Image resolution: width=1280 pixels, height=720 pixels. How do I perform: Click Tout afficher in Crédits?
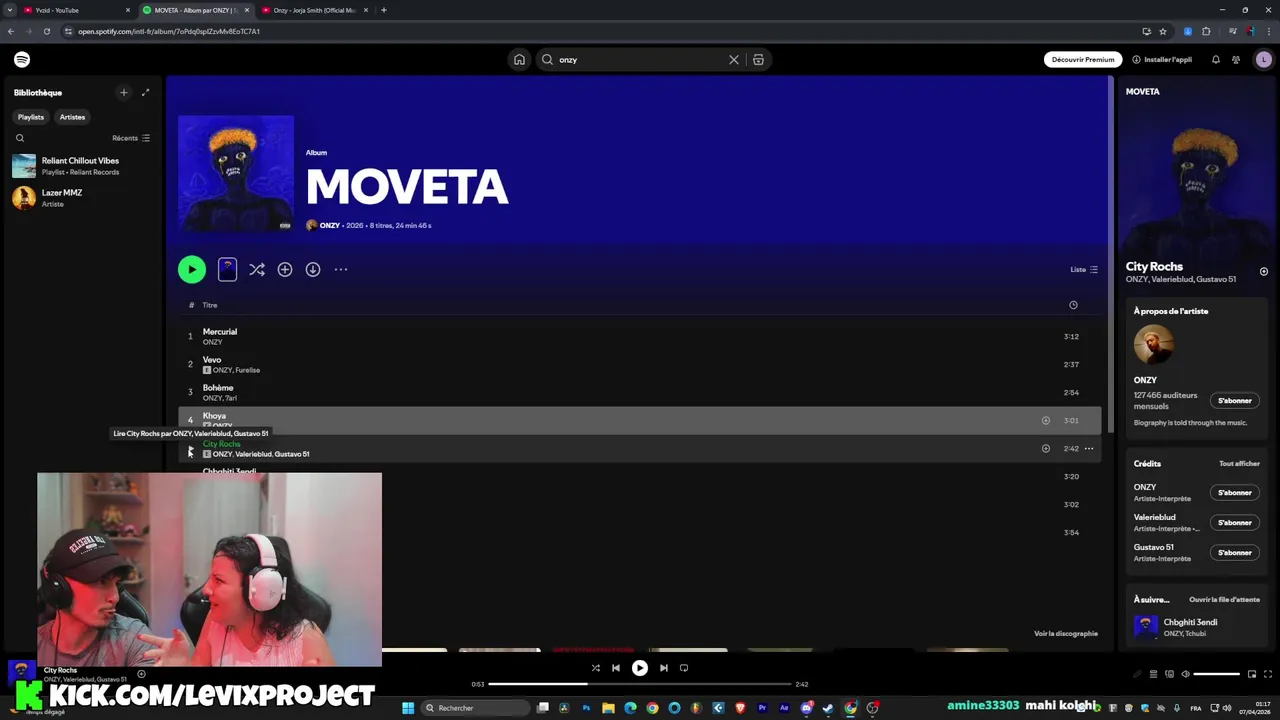[1239, 464]
